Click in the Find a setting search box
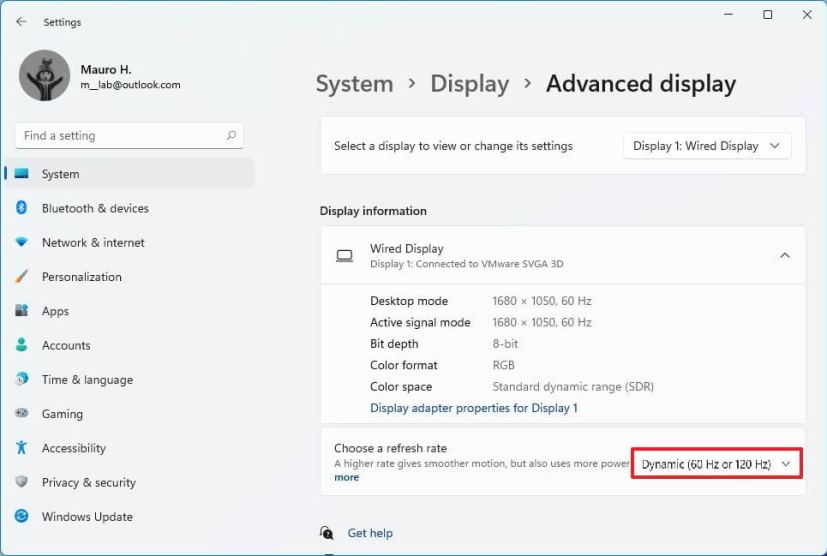Screen dimensions: 827x556 coord(120,136)
